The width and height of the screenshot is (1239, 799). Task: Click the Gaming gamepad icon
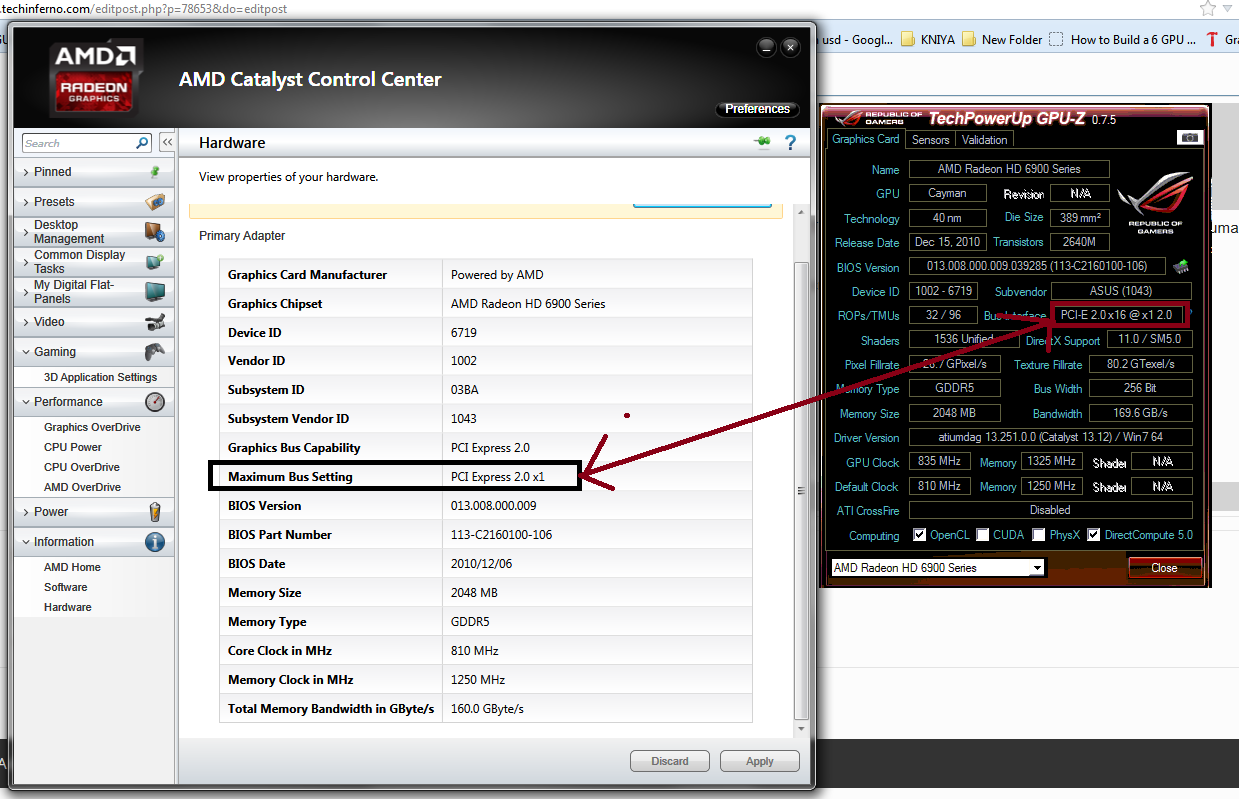(155, 352)
